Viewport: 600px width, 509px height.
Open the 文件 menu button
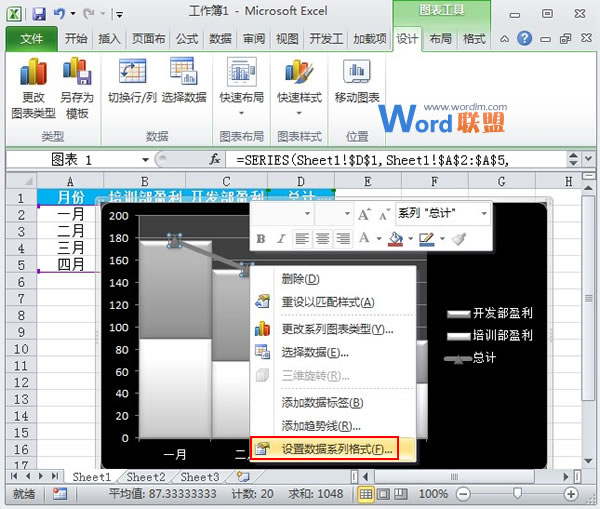pyautogui.click(x=31, y=39)
